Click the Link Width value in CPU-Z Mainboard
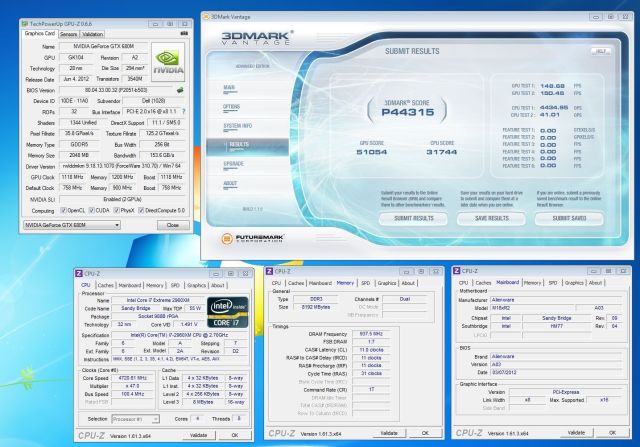The width and height of the screenshot is (640, 447). (x=527, y=400)
